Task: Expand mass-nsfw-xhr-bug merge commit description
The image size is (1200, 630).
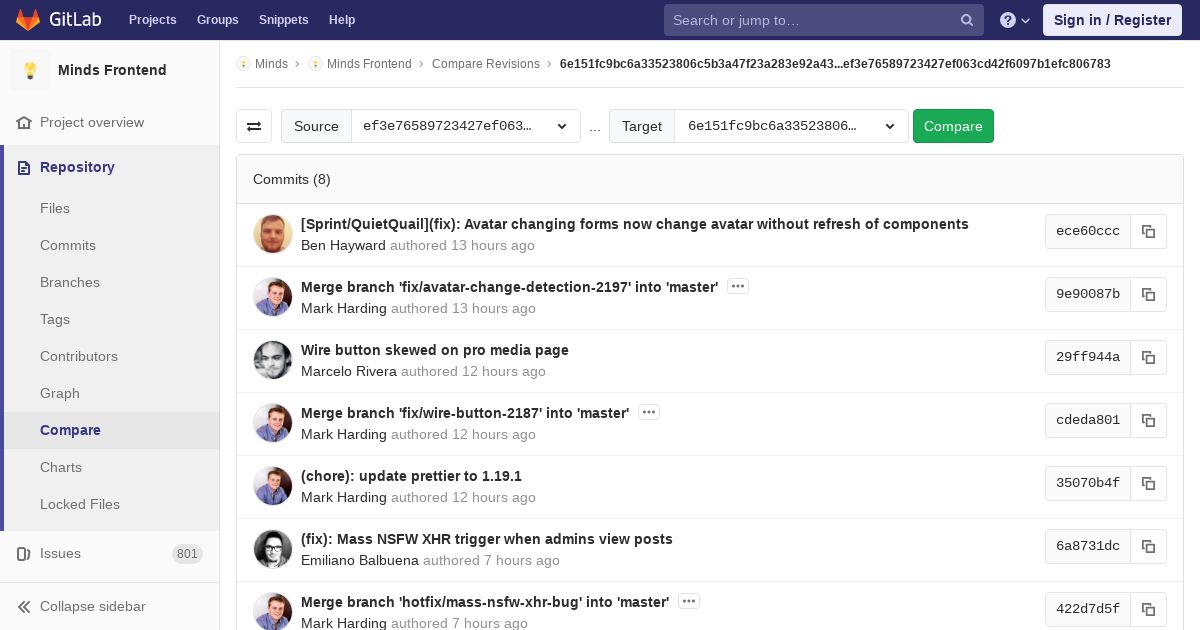Action: pyautogui.click(x=689, y=602)
